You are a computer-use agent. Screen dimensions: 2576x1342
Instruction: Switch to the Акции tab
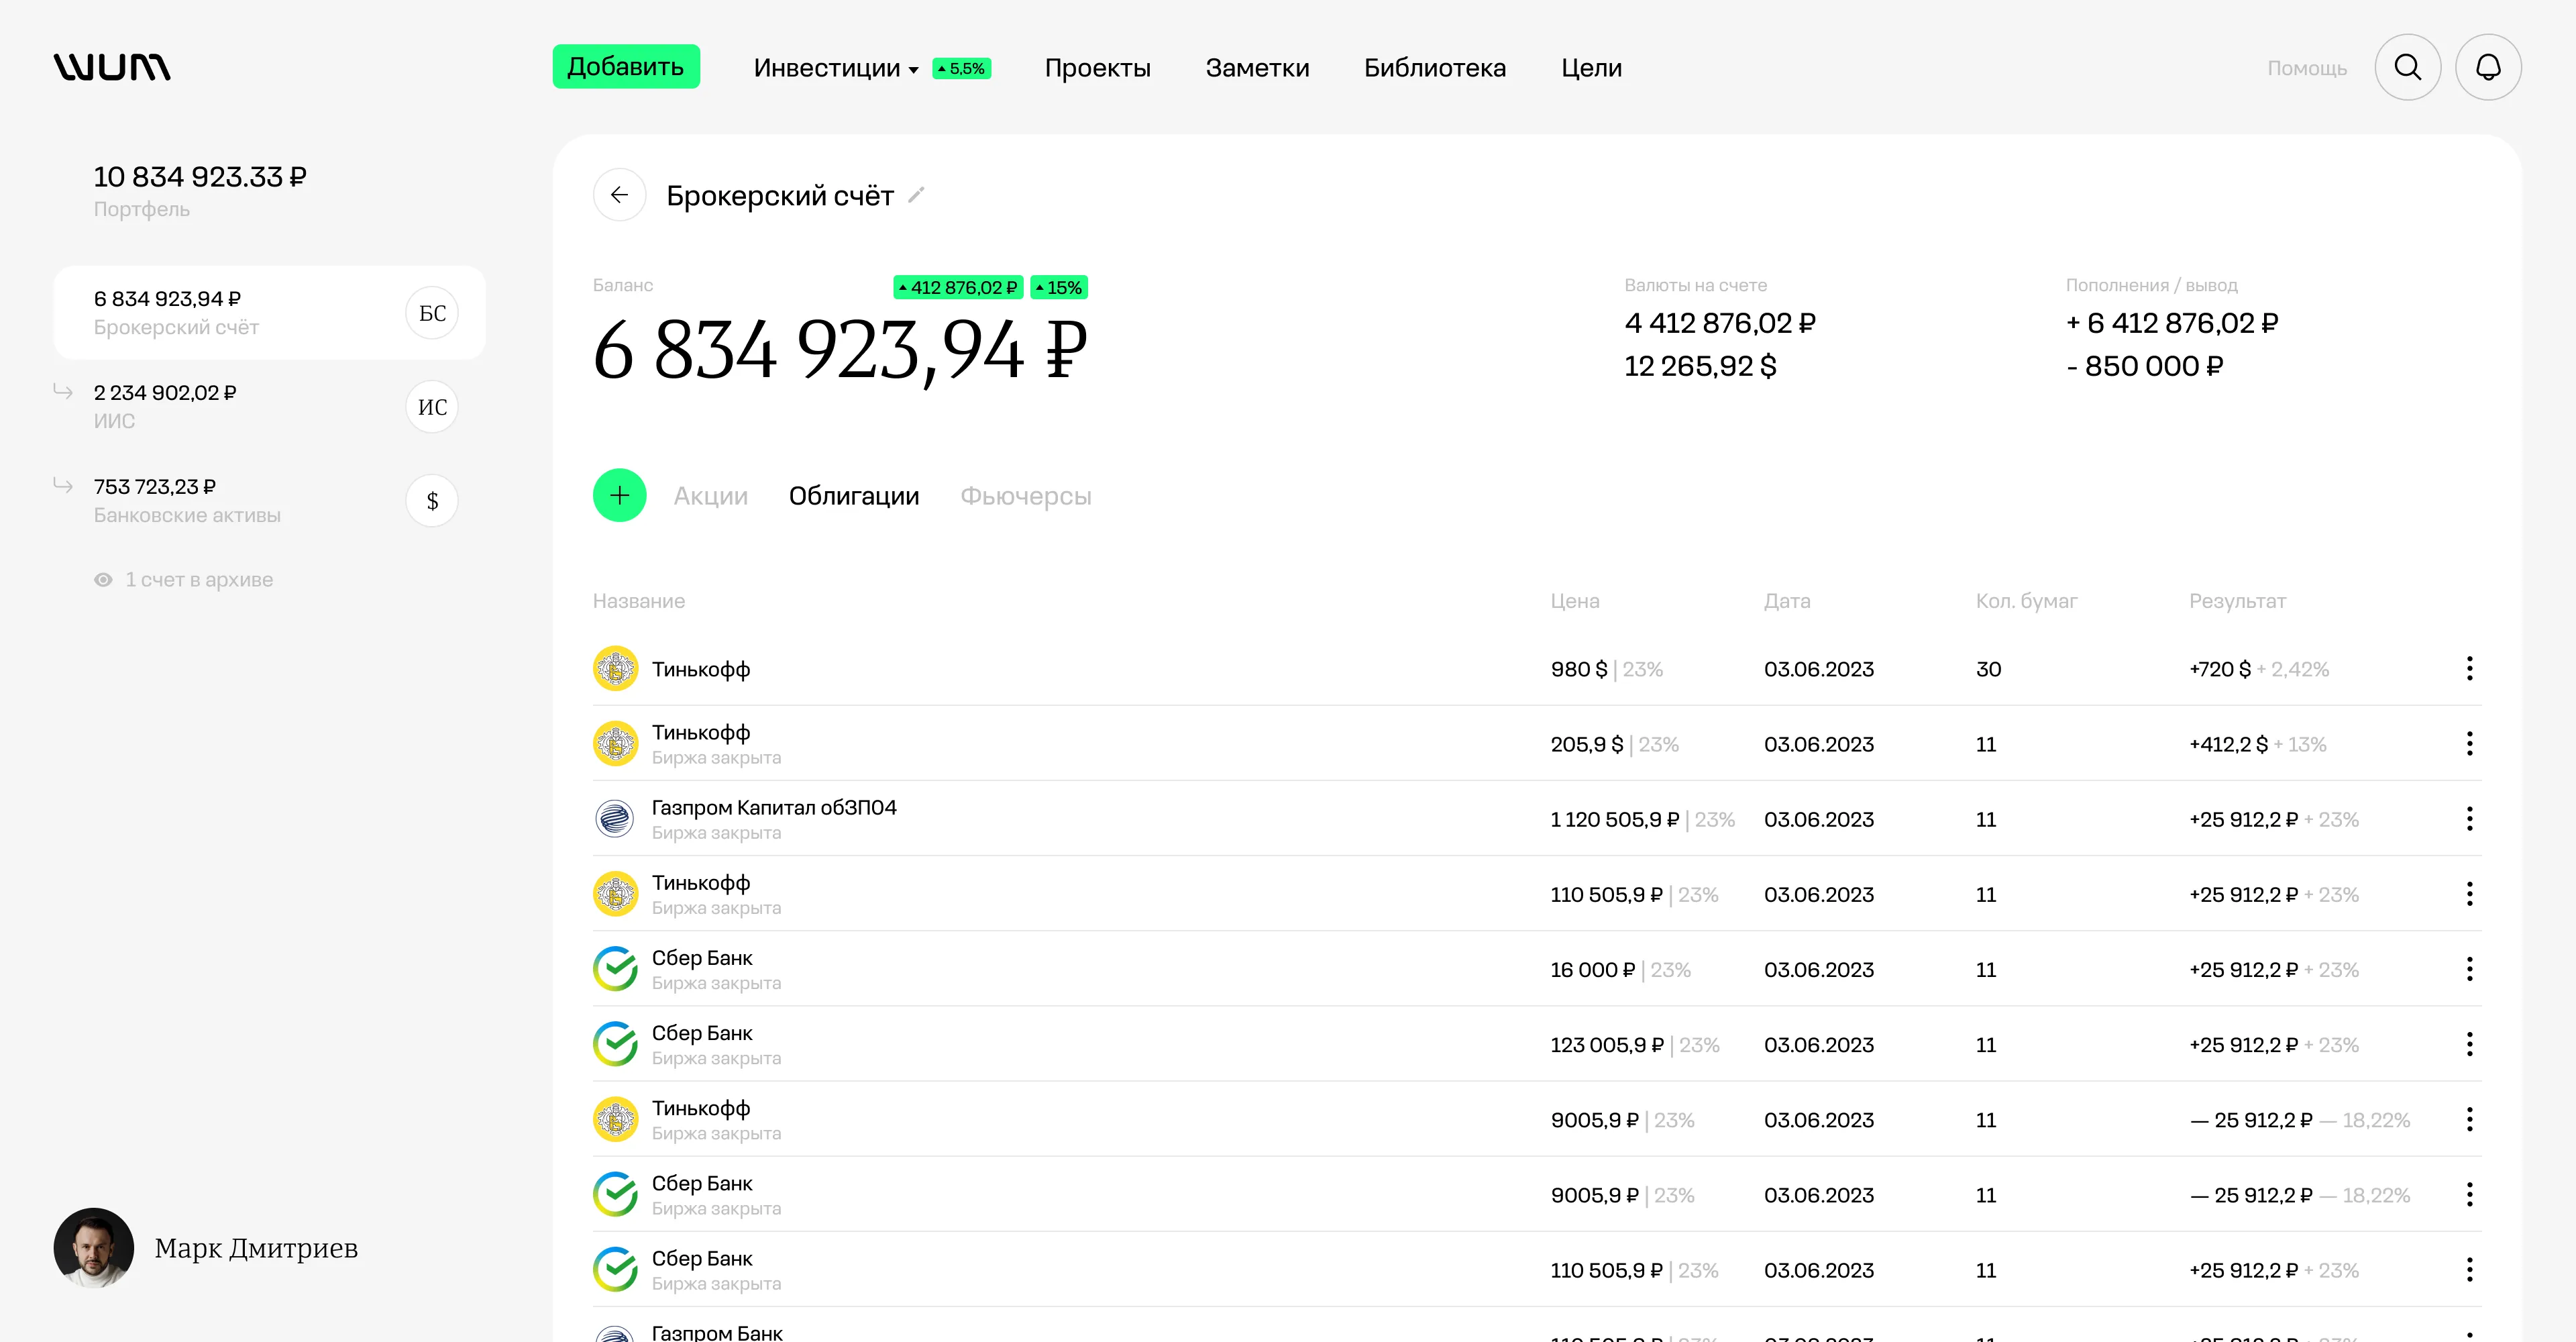710,496
